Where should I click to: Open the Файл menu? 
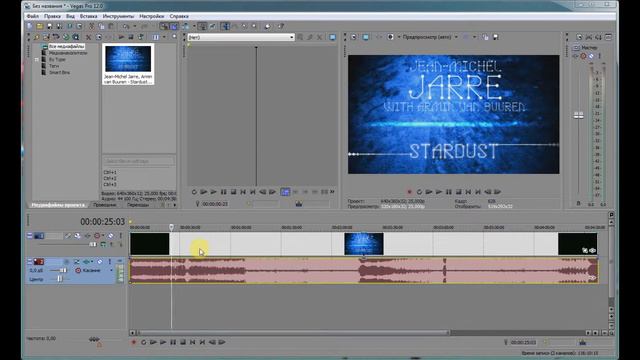[32, 16]
